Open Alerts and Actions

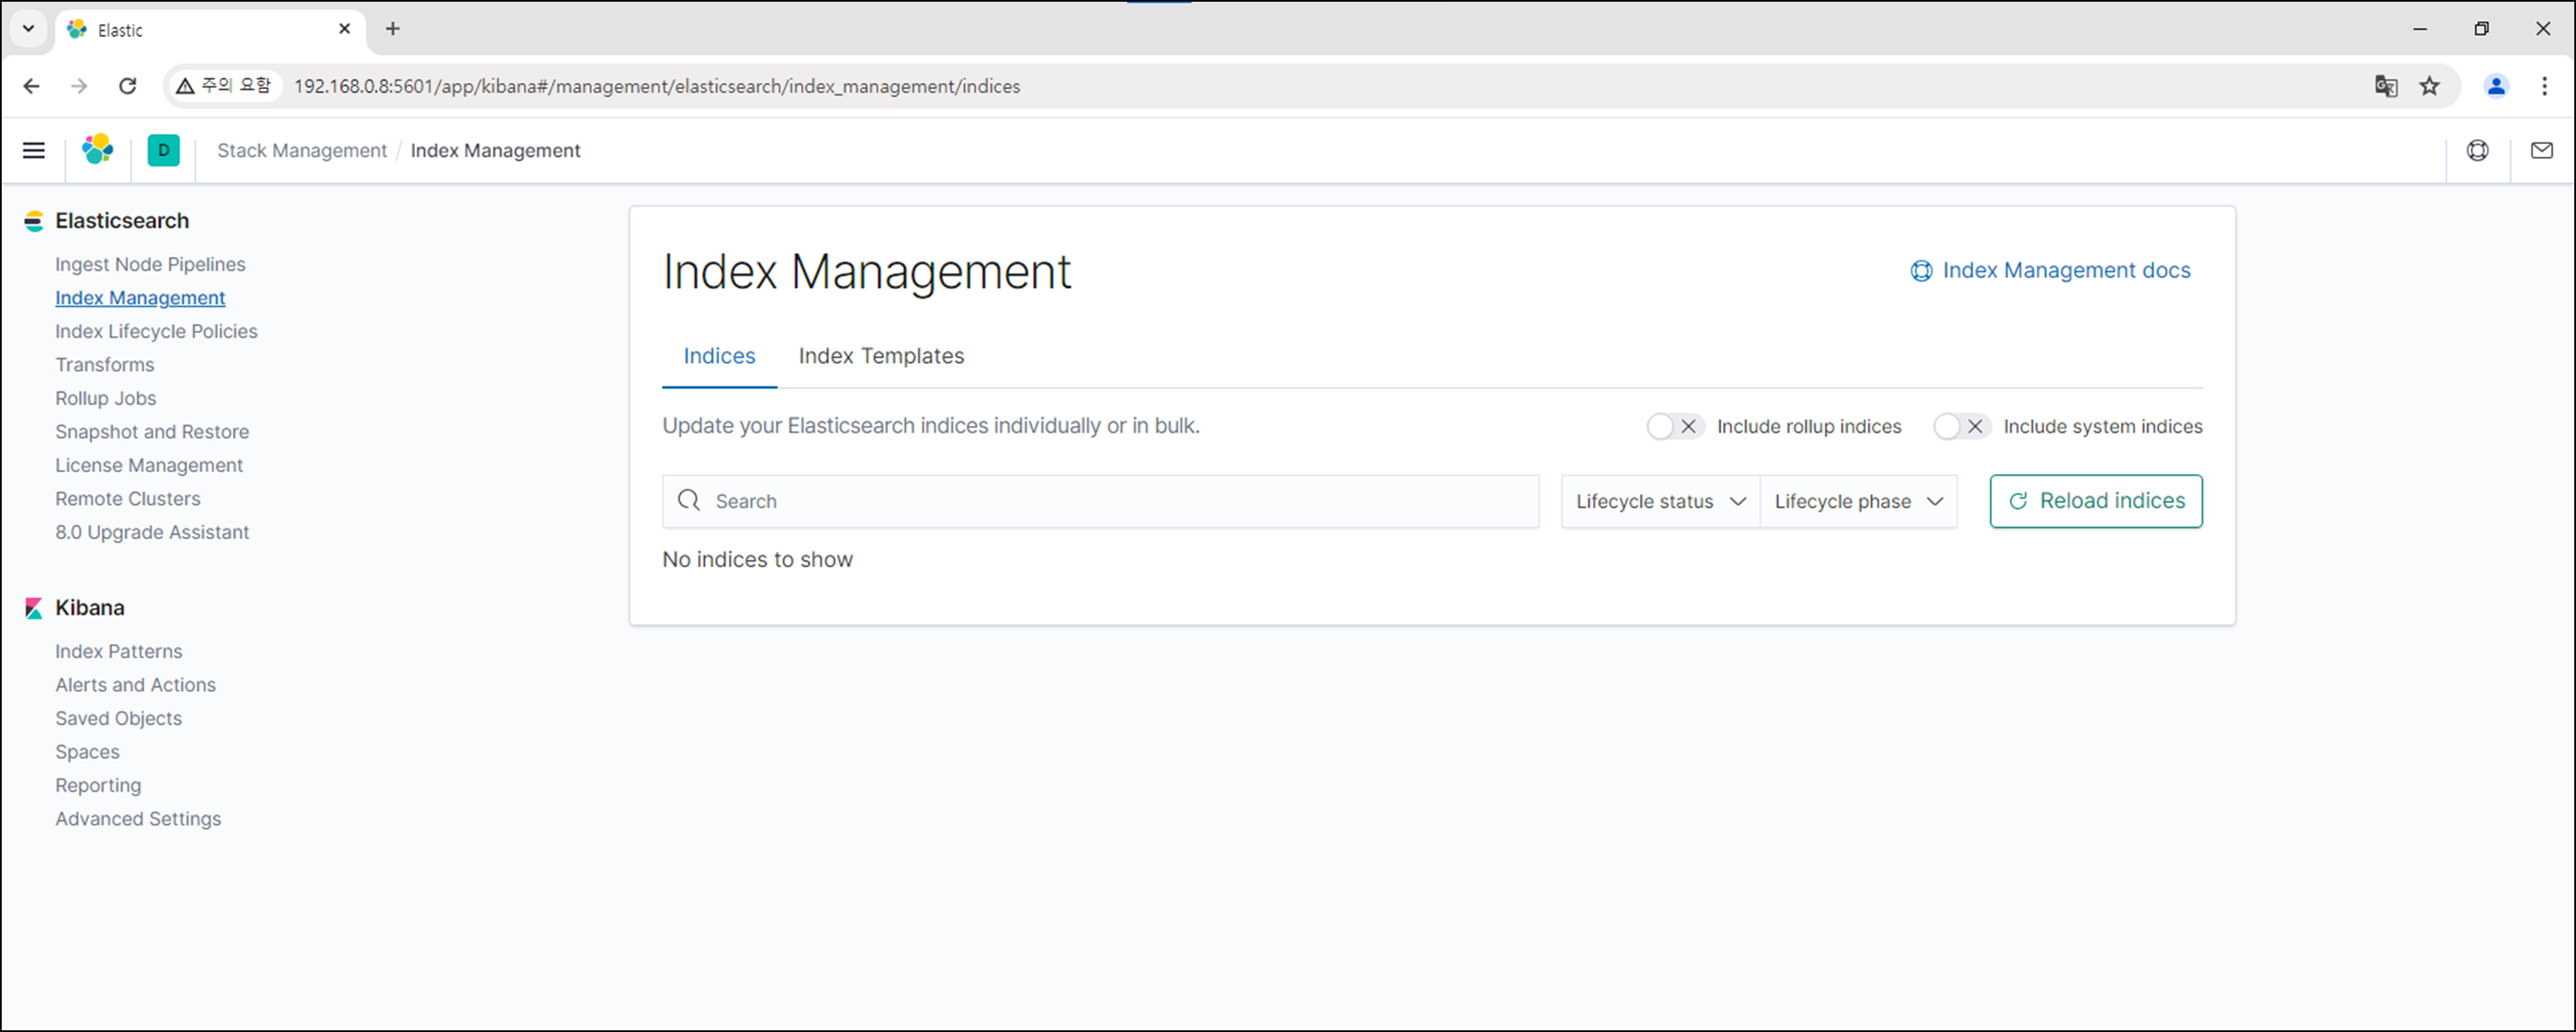point(135,685)
